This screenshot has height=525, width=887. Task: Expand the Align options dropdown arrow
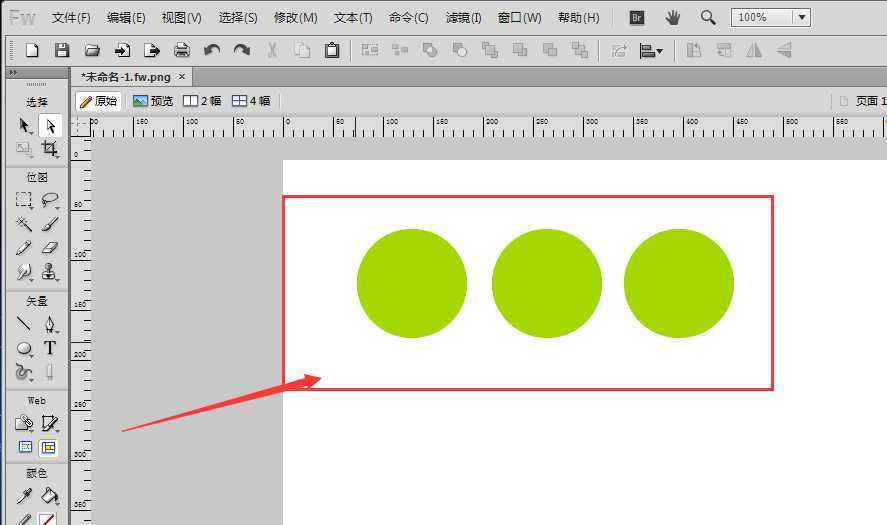pyautogui.click(x=659, y=52)
